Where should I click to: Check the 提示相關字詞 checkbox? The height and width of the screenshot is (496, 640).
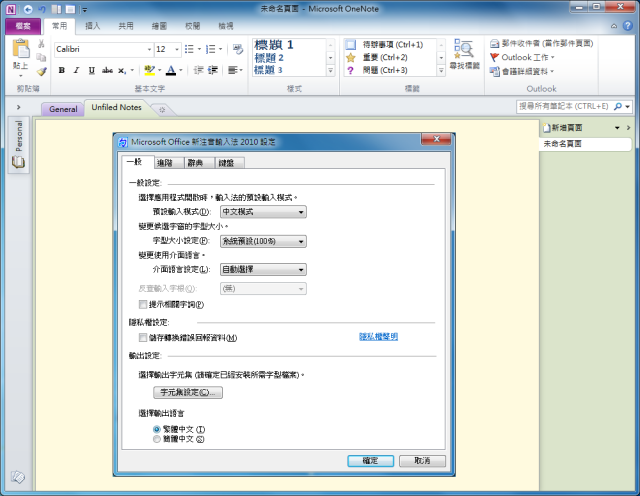(143, 305)
